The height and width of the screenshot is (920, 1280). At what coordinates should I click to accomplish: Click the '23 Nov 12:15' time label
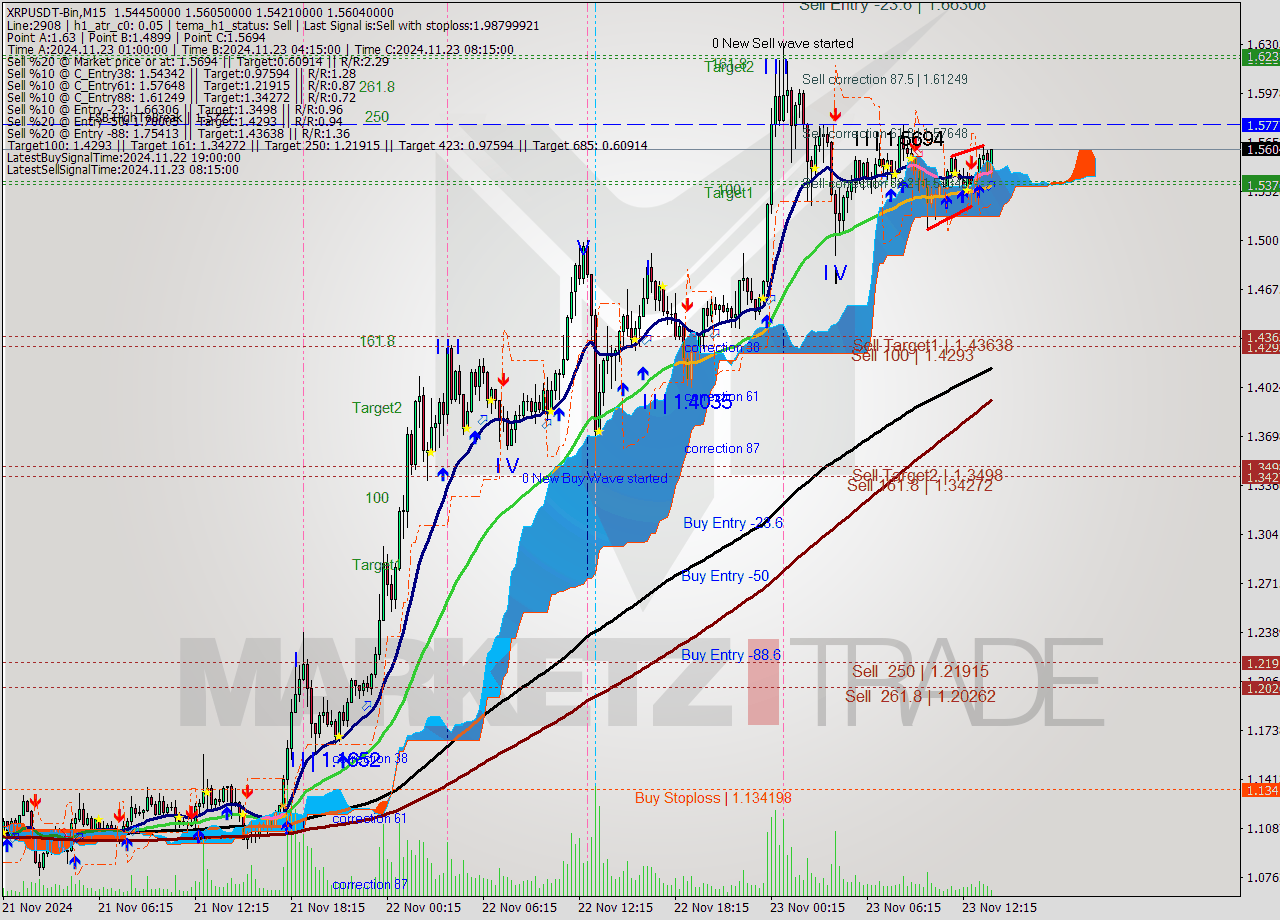[998, 907]
